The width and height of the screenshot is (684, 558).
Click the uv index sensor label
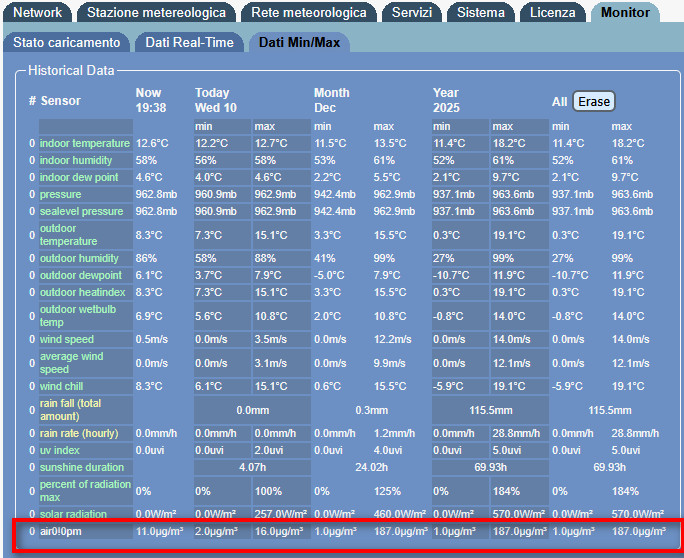(62, 450)
